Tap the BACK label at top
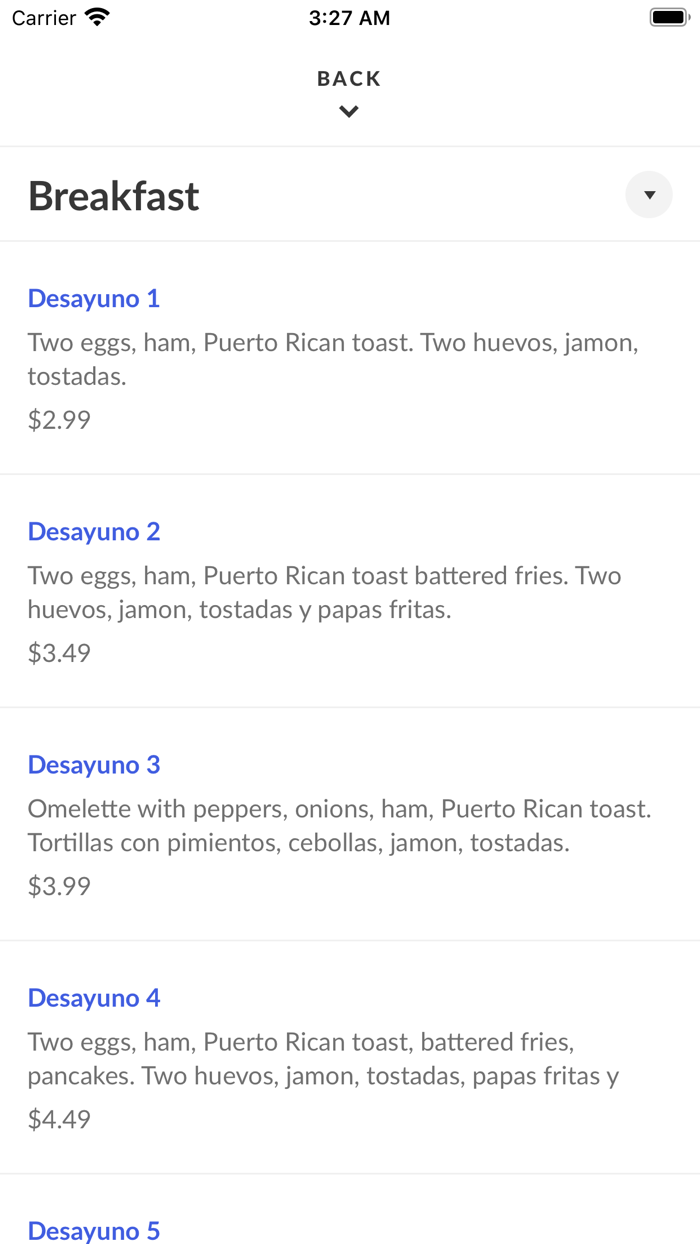The height and width of the screenshot is (1244, 700). (349, 78)
